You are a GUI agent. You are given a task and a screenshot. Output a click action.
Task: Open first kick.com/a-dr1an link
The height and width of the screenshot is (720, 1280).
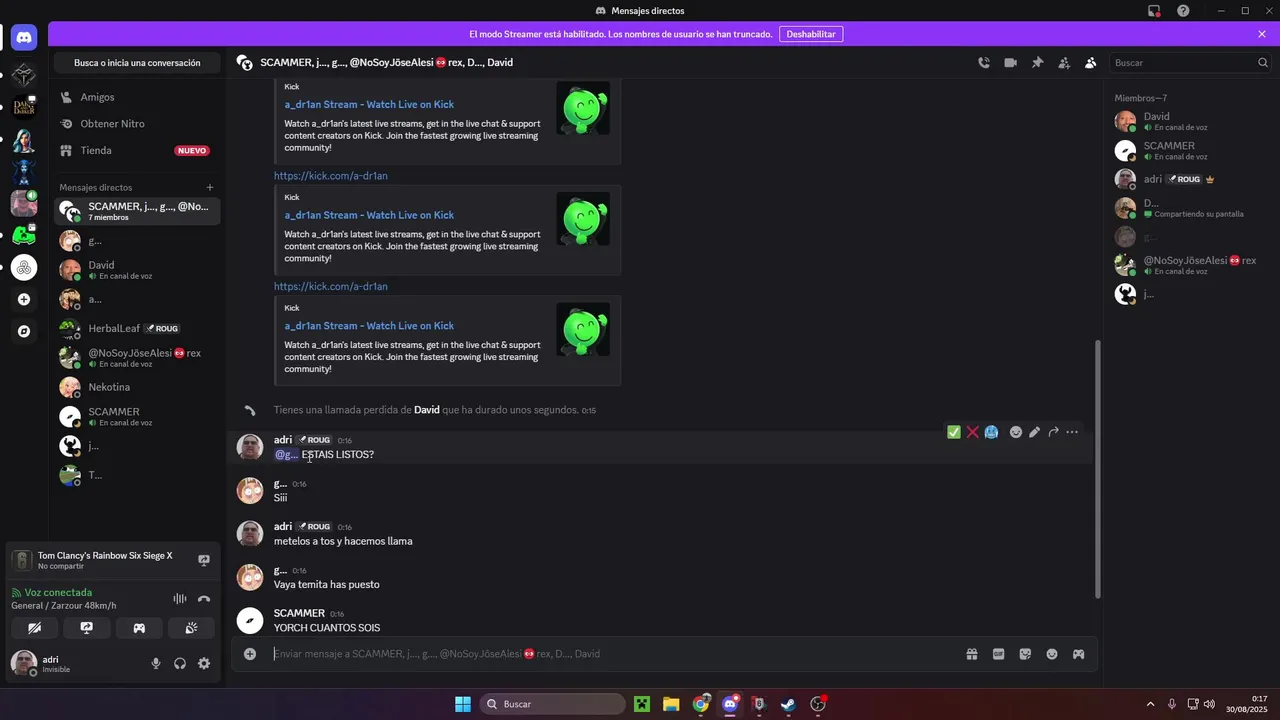tap(331, 176)
